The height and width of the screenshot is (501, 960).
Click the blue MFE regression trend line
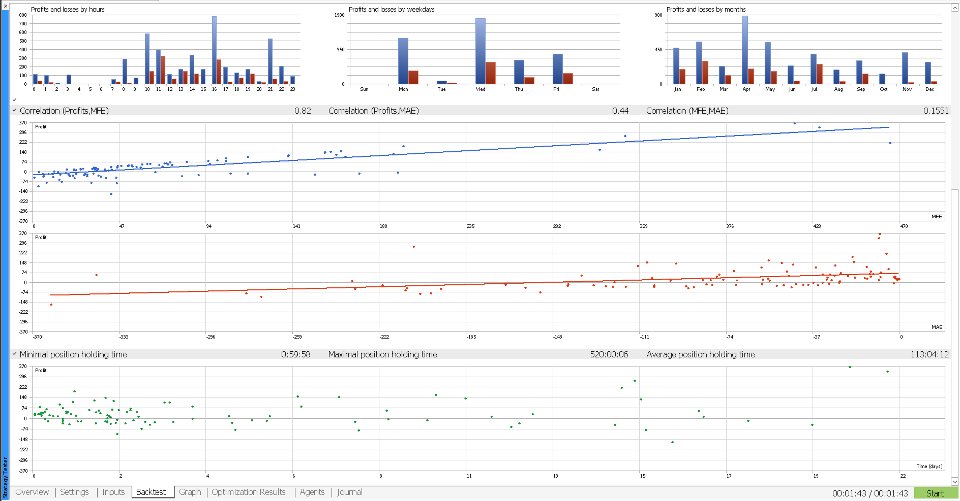point(460,149)
